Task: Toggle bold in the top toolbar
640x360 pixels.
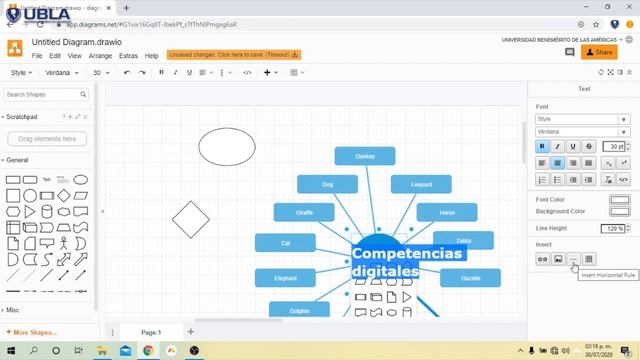Action: pos(161,72)
